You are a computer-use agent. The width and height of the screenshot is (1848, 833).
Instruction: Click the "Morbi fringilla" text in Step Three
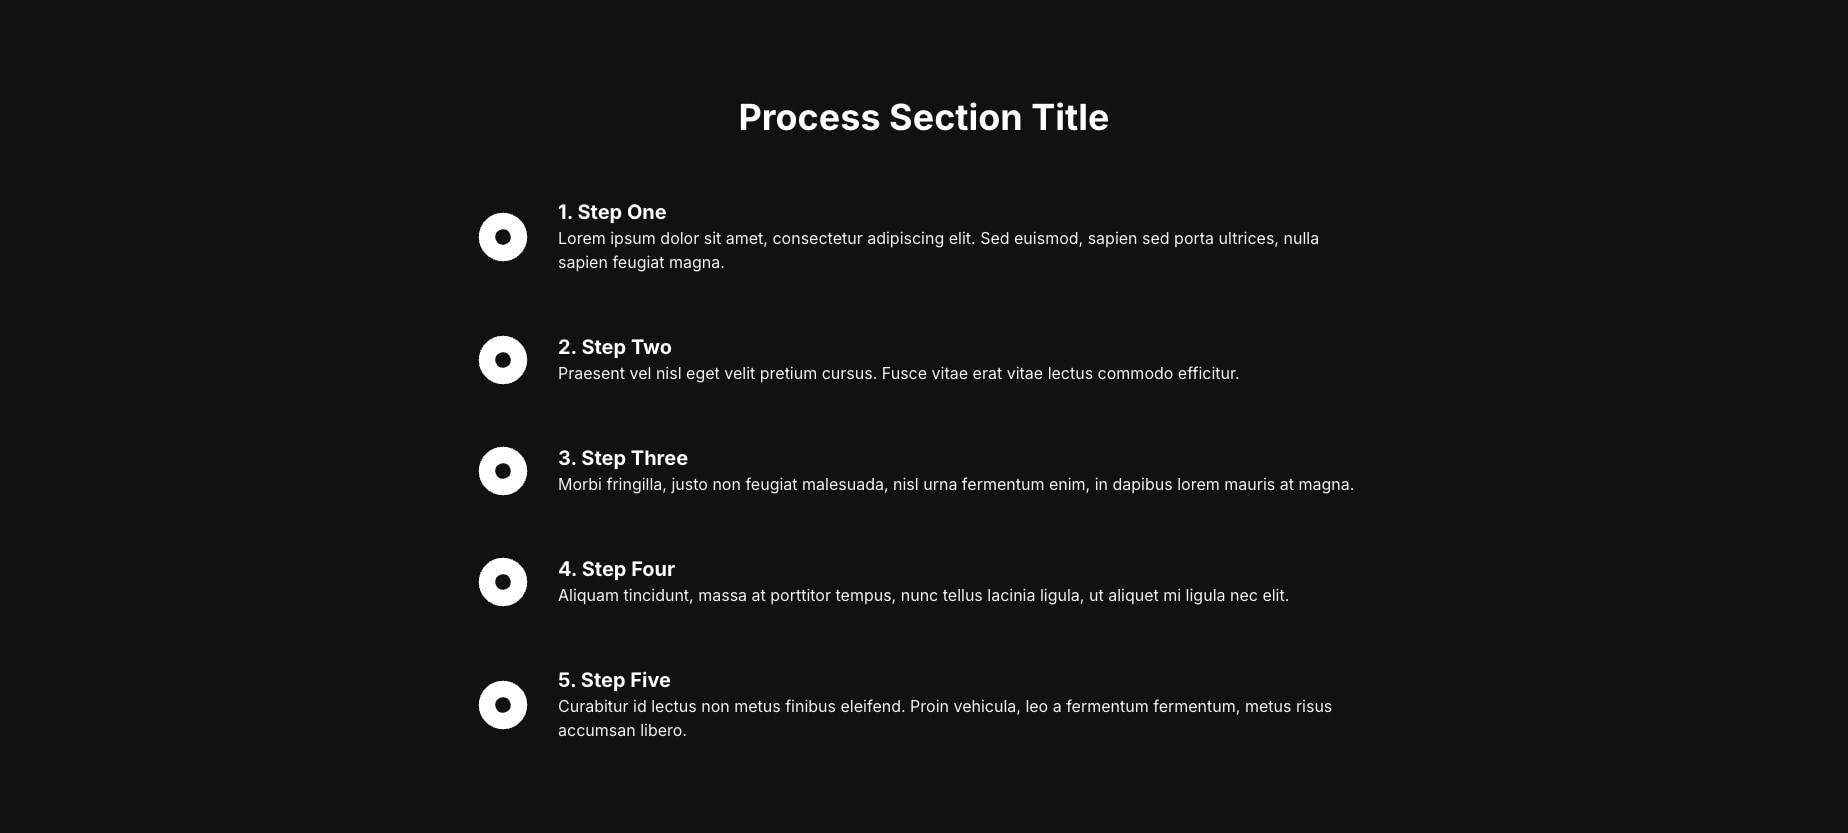click(x=611, y=484)
